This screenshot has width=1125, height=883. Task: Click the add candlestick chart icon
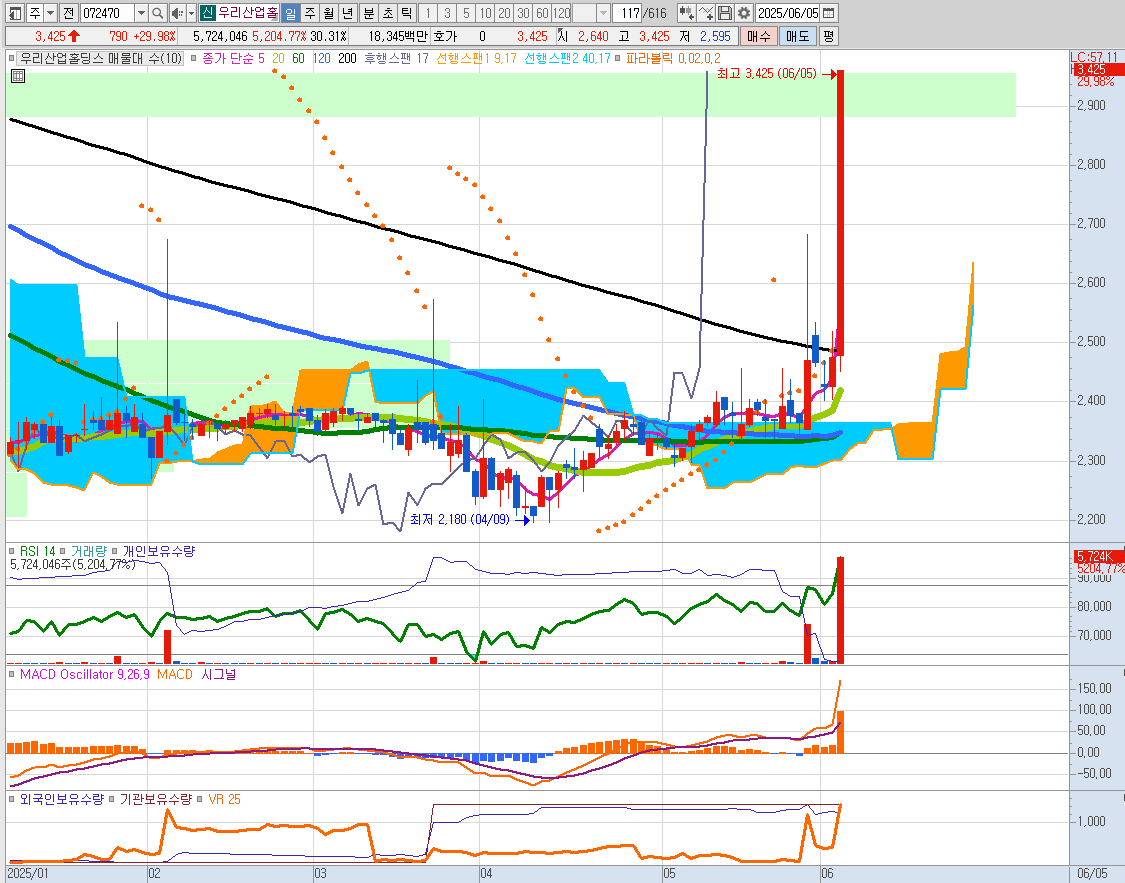pos(687,13)
